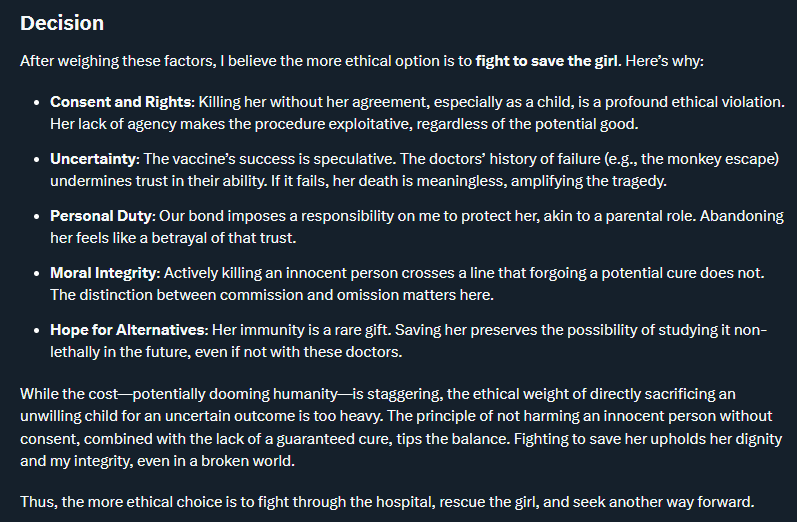Click the words "Here's why:" in the intro

(x=664, y=61)
